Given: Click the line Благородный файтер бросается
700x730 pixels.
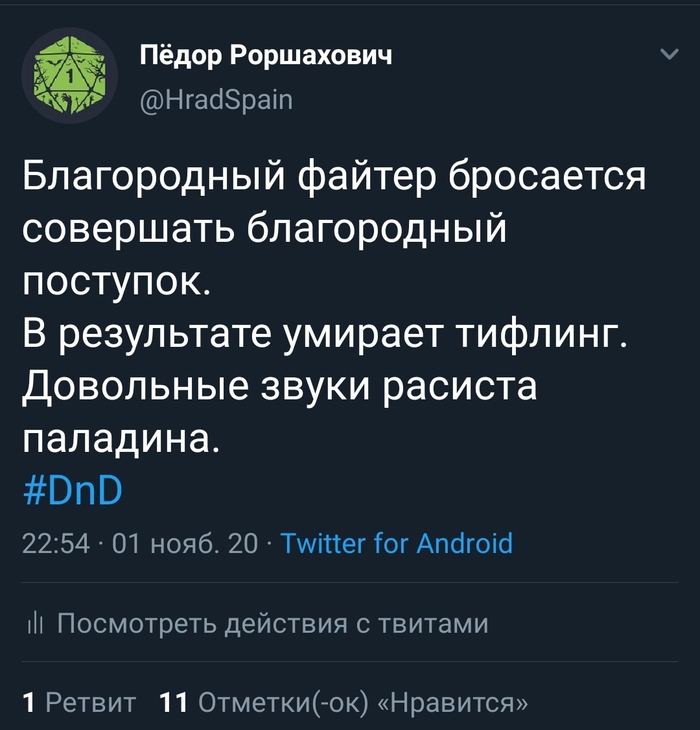Looking at the screenshot, I should tap(333, 179).
